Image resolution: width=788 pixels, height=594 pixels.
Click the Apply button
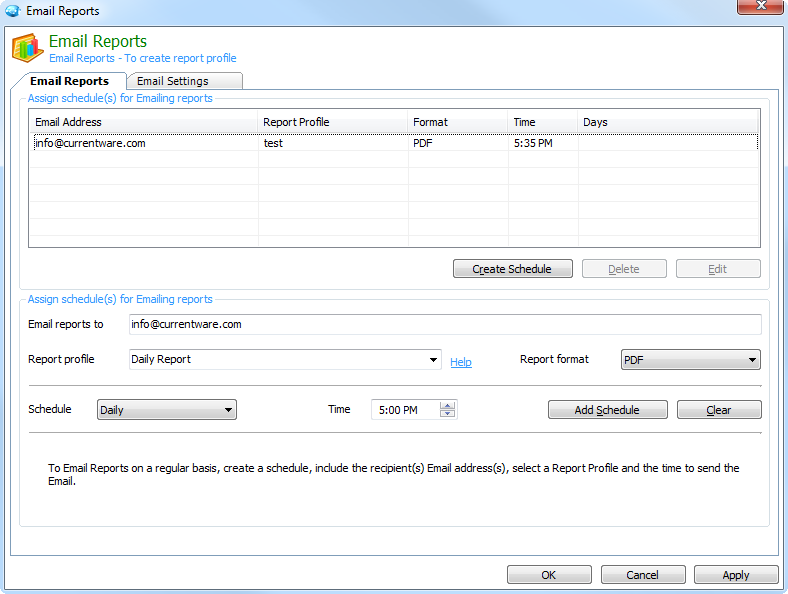tap(736, 574)
